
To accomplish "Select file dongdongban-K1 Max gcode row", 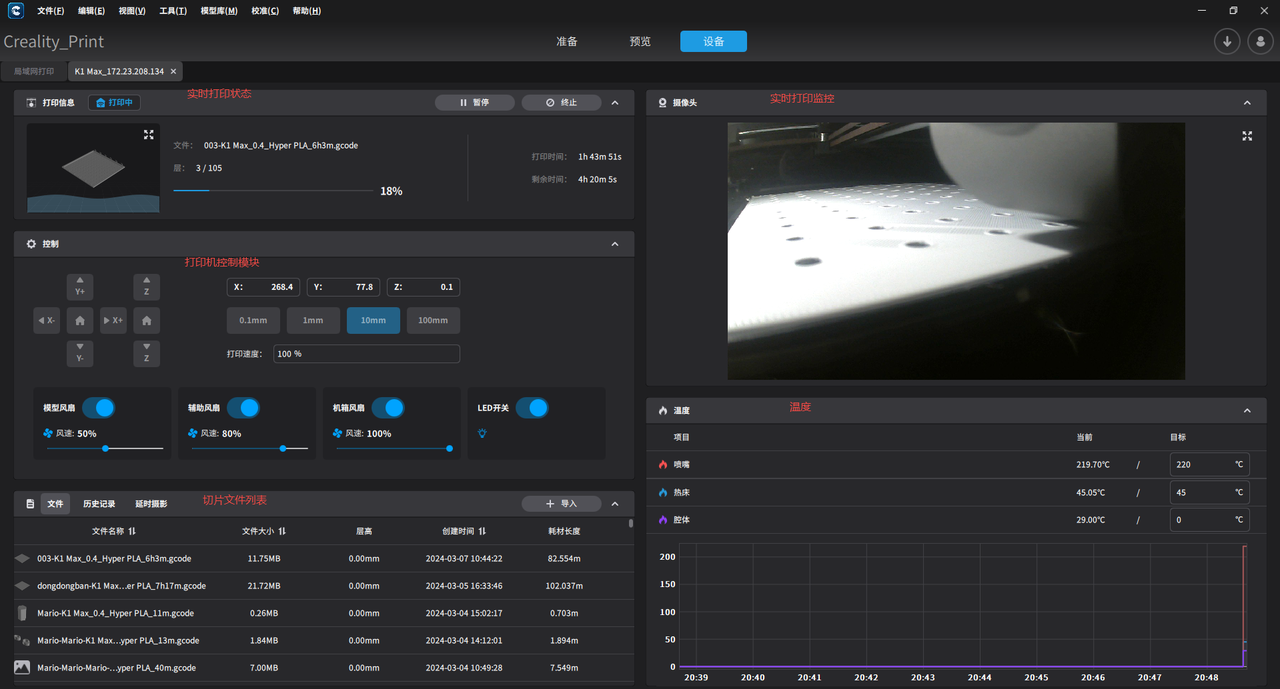I will [323, 586].
